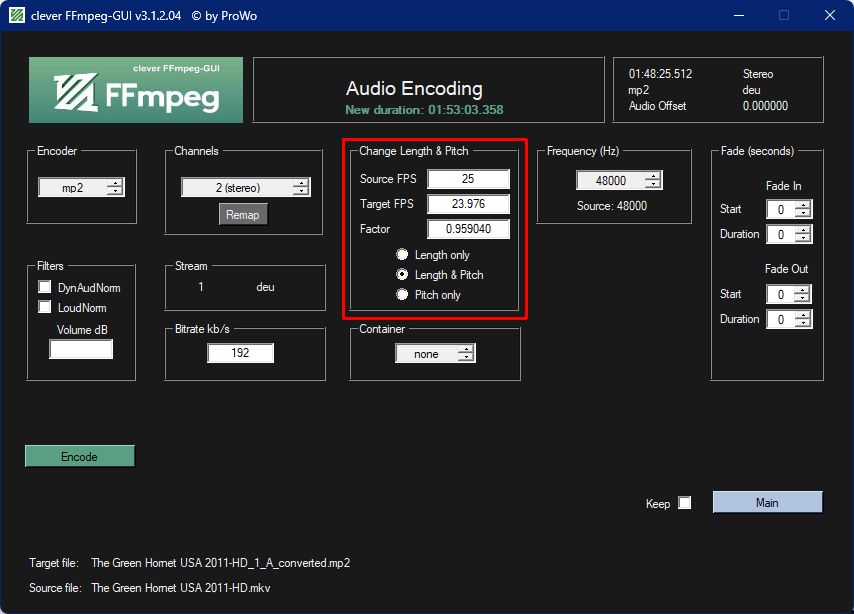Adjust the Fade In Start spinner arrows
This screenshot has width=854, height=614.
coord(803,209)
